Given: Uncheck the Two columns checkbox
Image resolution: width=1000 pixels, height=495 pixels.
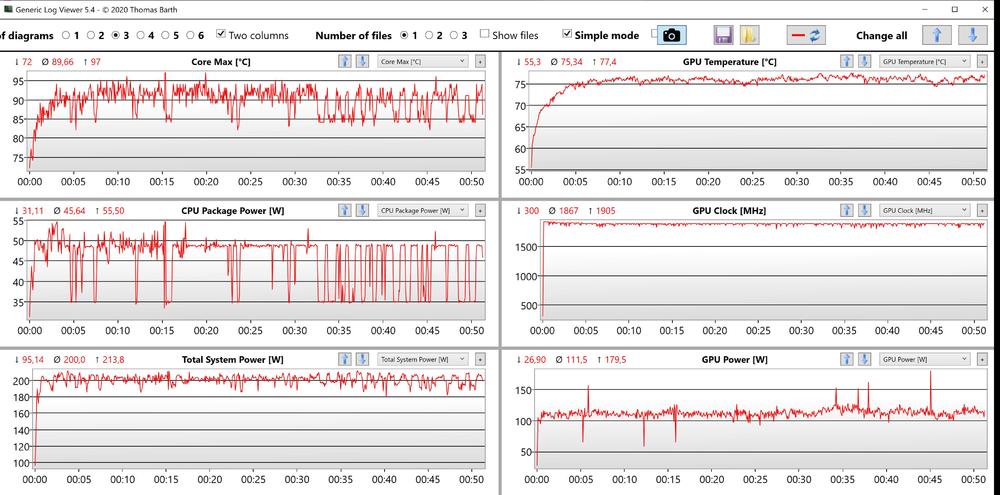Looking at the screenshot, I should (x=221, y=35).
